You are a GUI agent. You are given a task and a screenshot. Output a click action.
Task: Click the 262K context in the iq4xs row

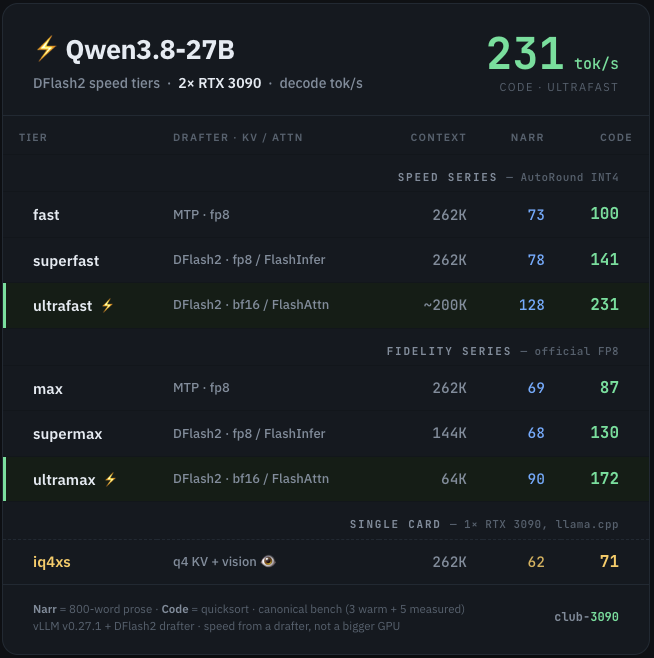tap(449, 562)
